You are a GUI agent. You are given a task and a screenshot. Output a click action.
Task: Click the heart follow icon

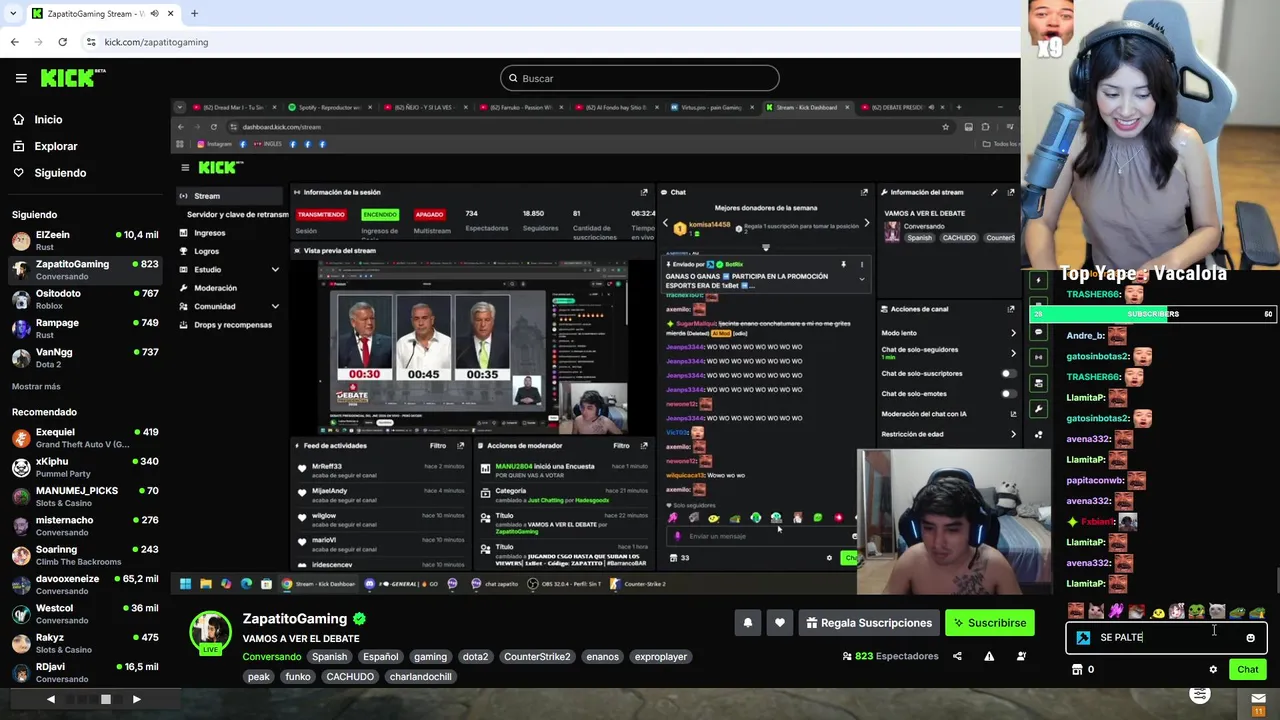(780, 623)
